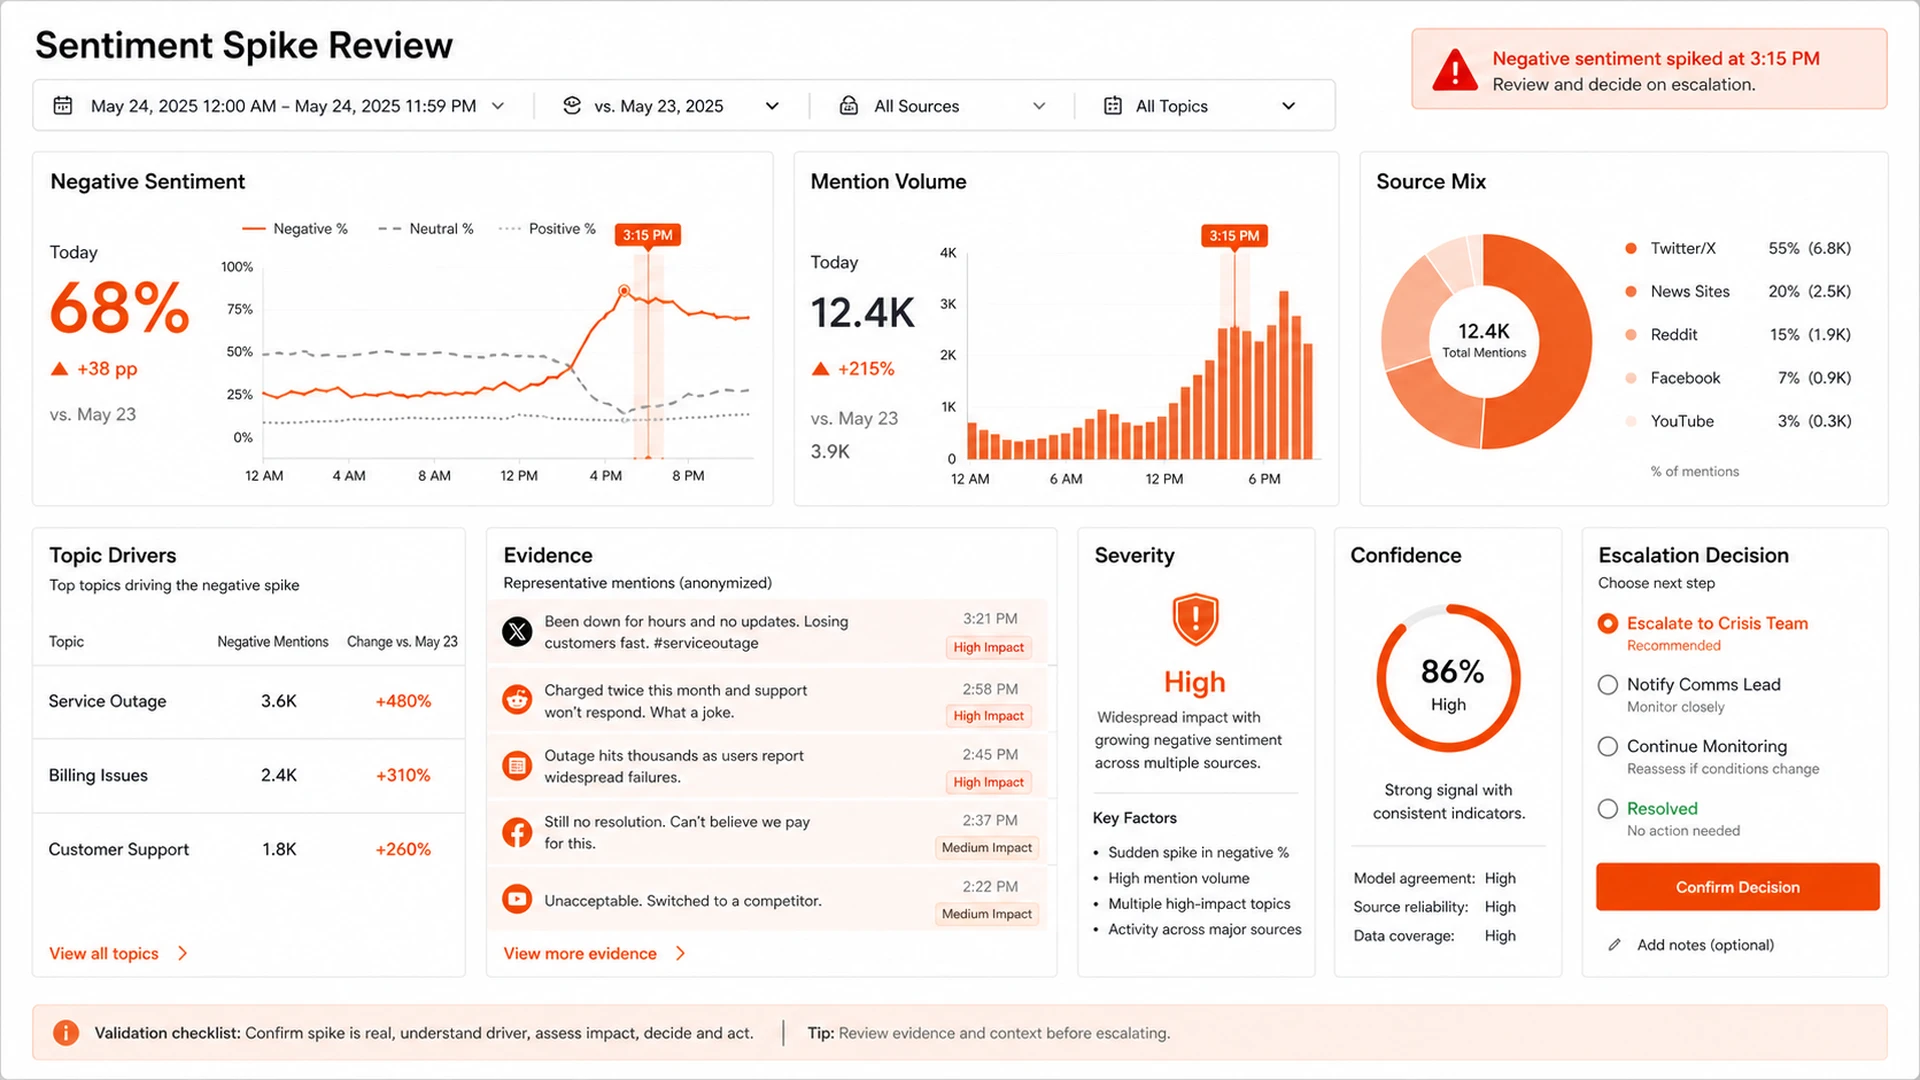Image resolution: width=1920 pixels, height=1080 pixels.
Task: Click the Reddit legend color dot
Action: 1631,335
